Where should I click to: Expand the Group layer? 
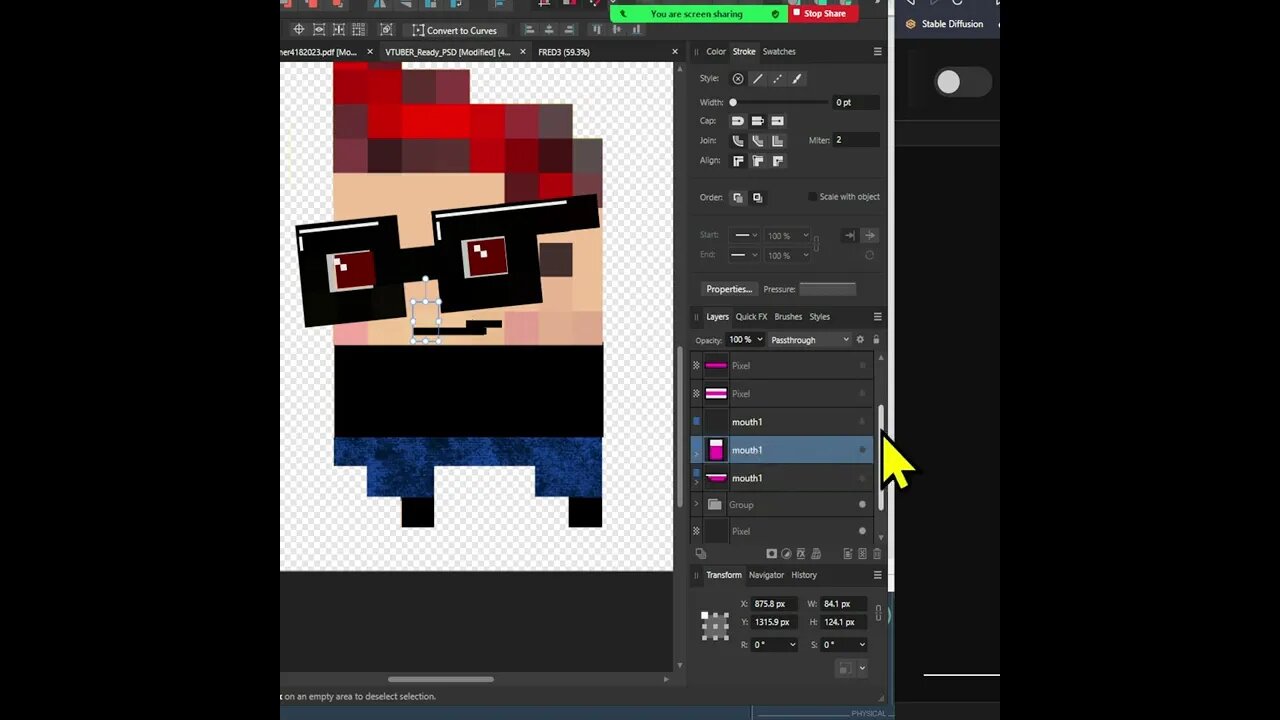coord(697,504)
